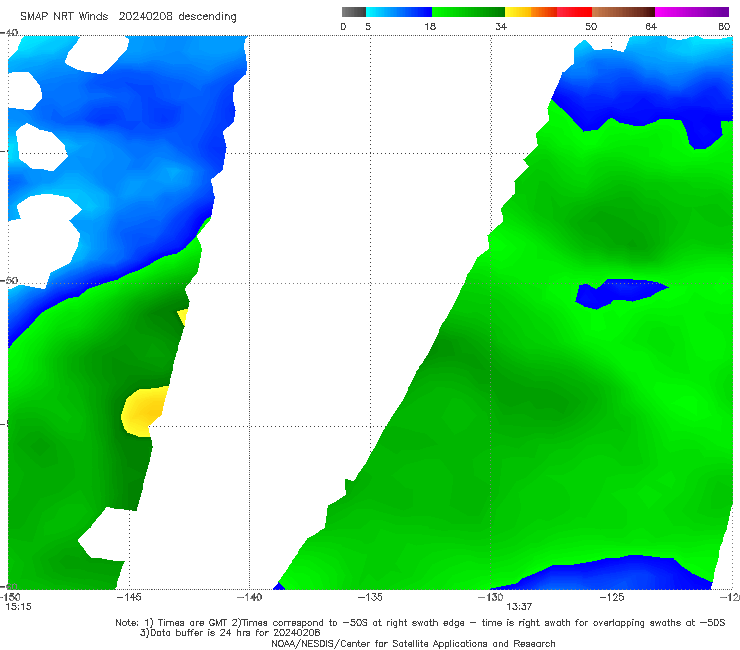The image size is (740, 650).
Task: Click the large yellow high-wind patch
Action: coord(144,411)
